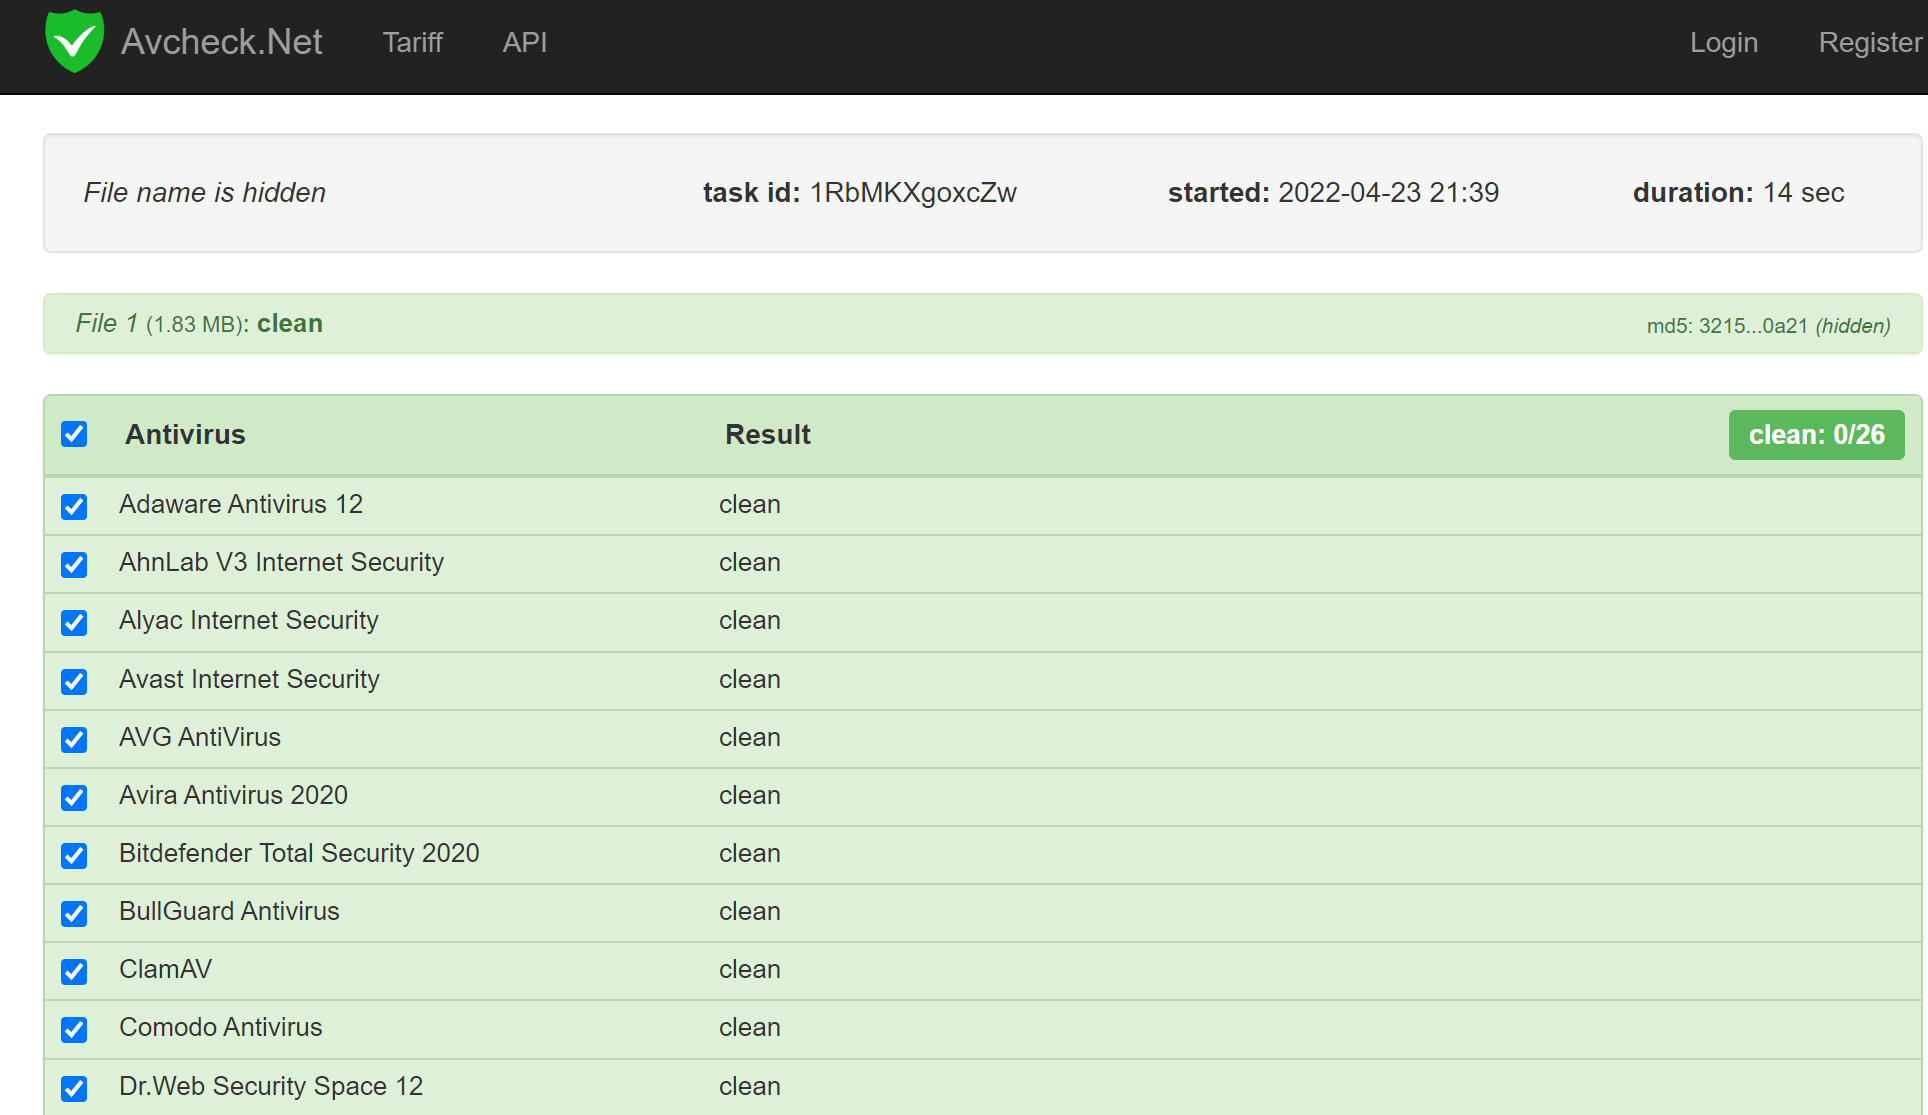Open the API menu item
Image resolution: width=1928 pixels, height=1115 pixels.
pos(524,42)
